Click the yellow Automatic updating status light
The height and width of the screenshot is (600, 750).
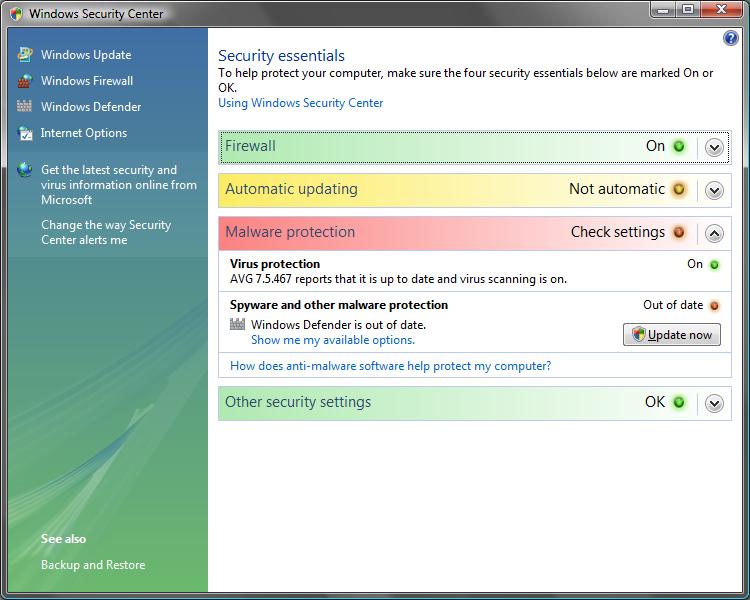(679, 189)
